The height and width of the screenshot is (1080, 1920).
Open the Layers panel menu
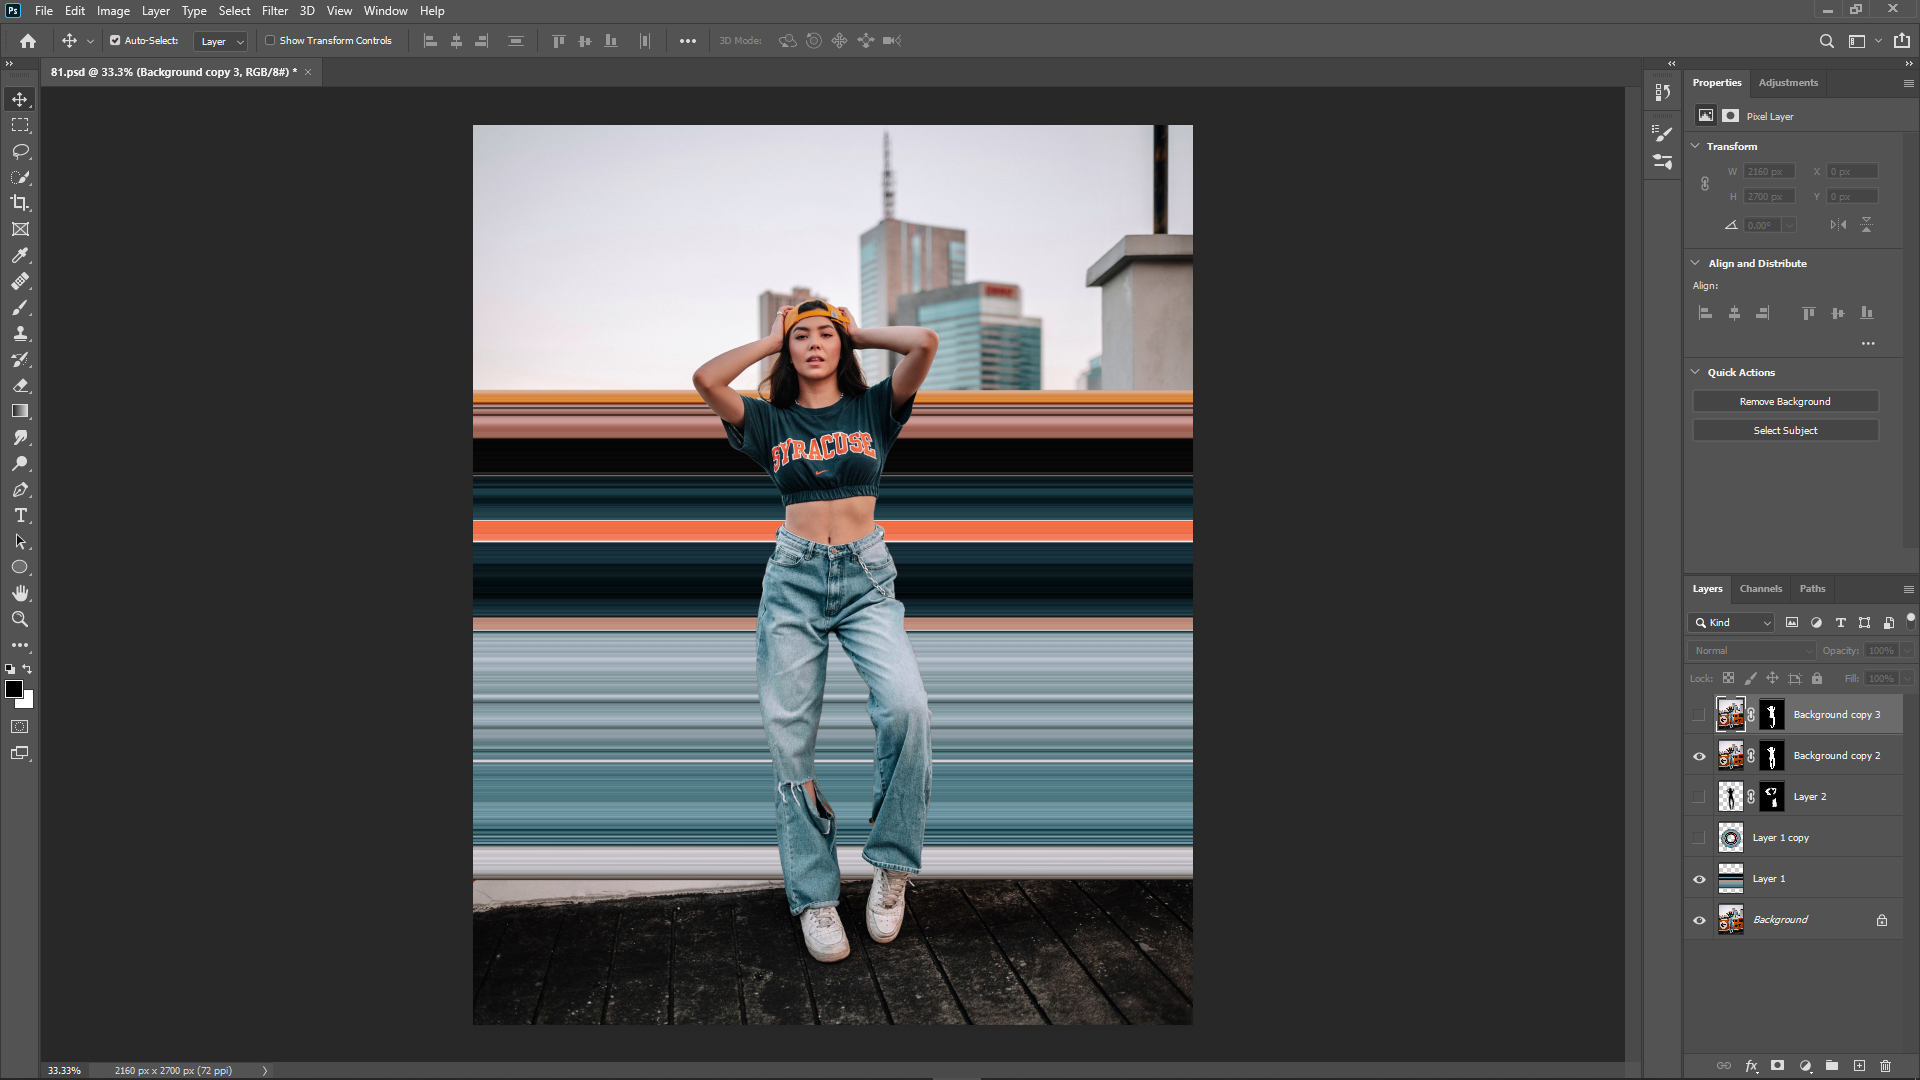(x=1908, y=589)
